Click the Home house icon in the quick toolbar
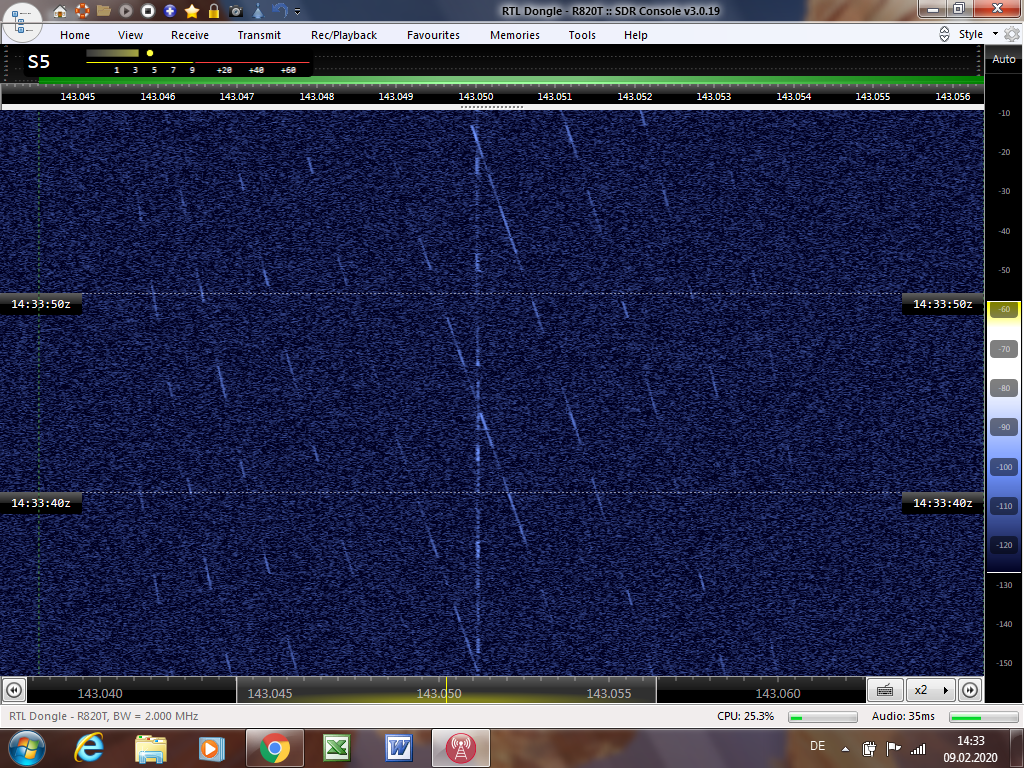Screen dimensions: 1024x768 coord(60,11)
